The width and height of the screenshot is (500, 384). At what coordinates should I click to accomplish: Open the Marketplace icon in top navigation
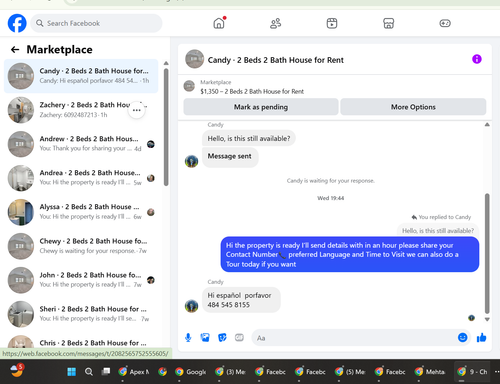[388, 23]
